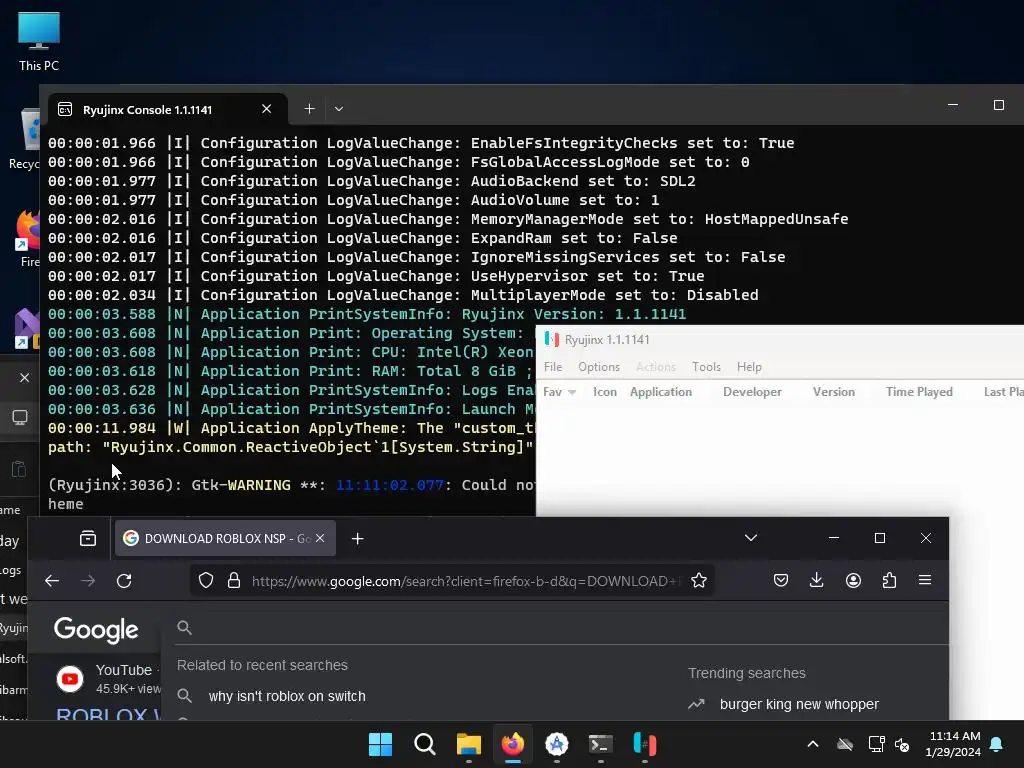Sort by Developer column header

click(752, 392)
